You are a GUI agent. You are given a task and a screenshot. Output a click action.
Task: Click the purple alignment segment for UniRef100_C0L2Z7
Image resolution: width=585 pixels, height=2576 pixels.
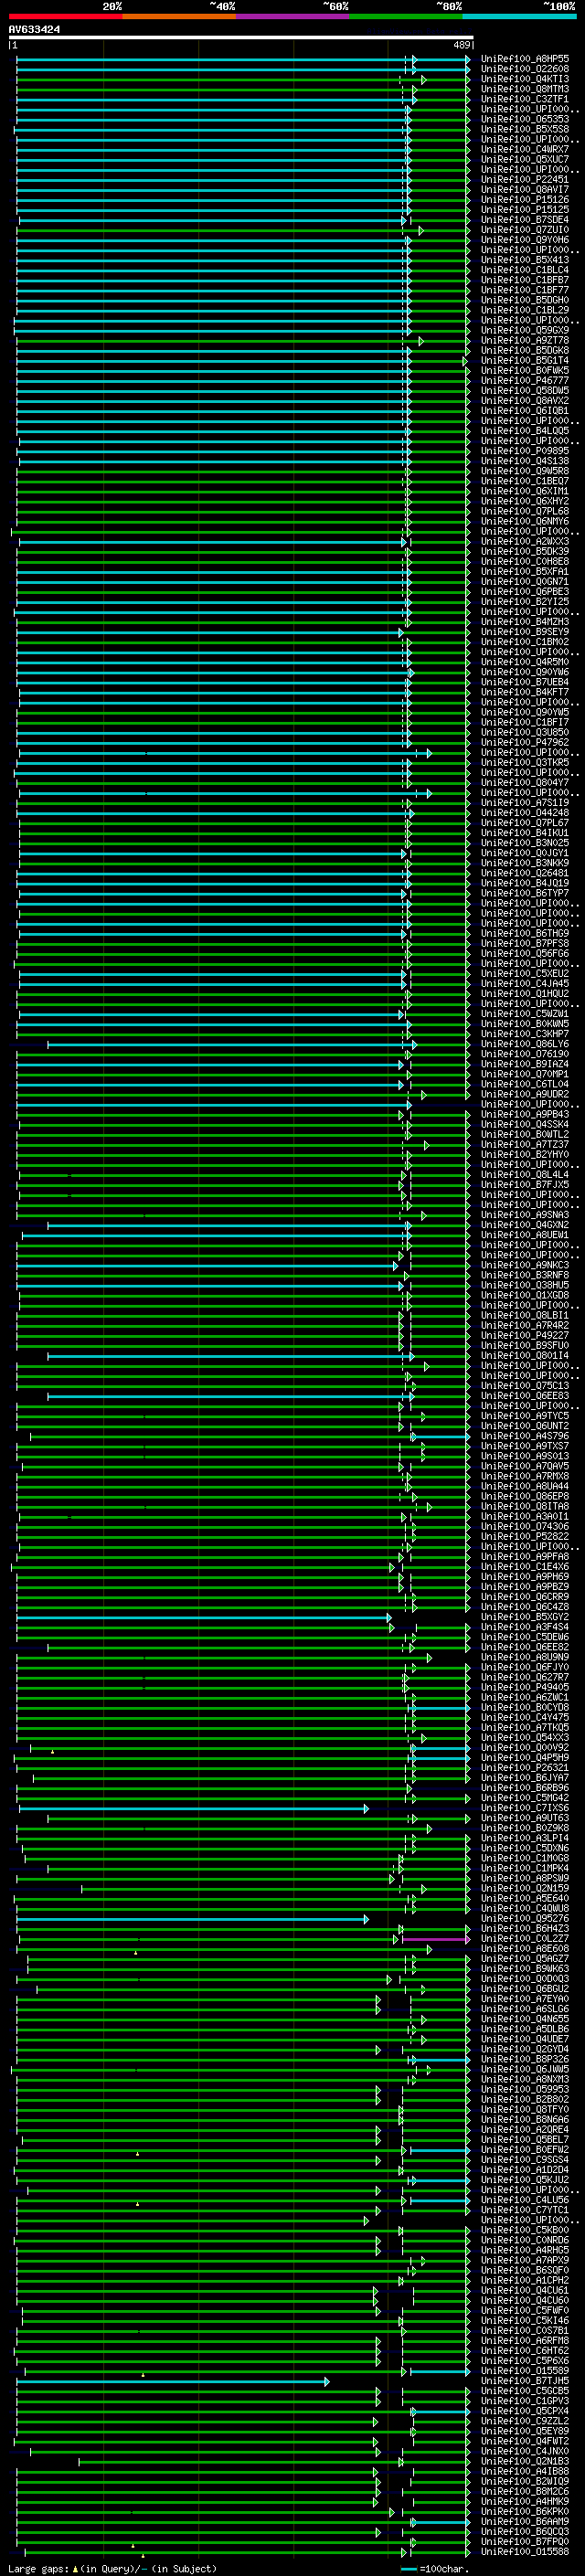(434, 1939)
